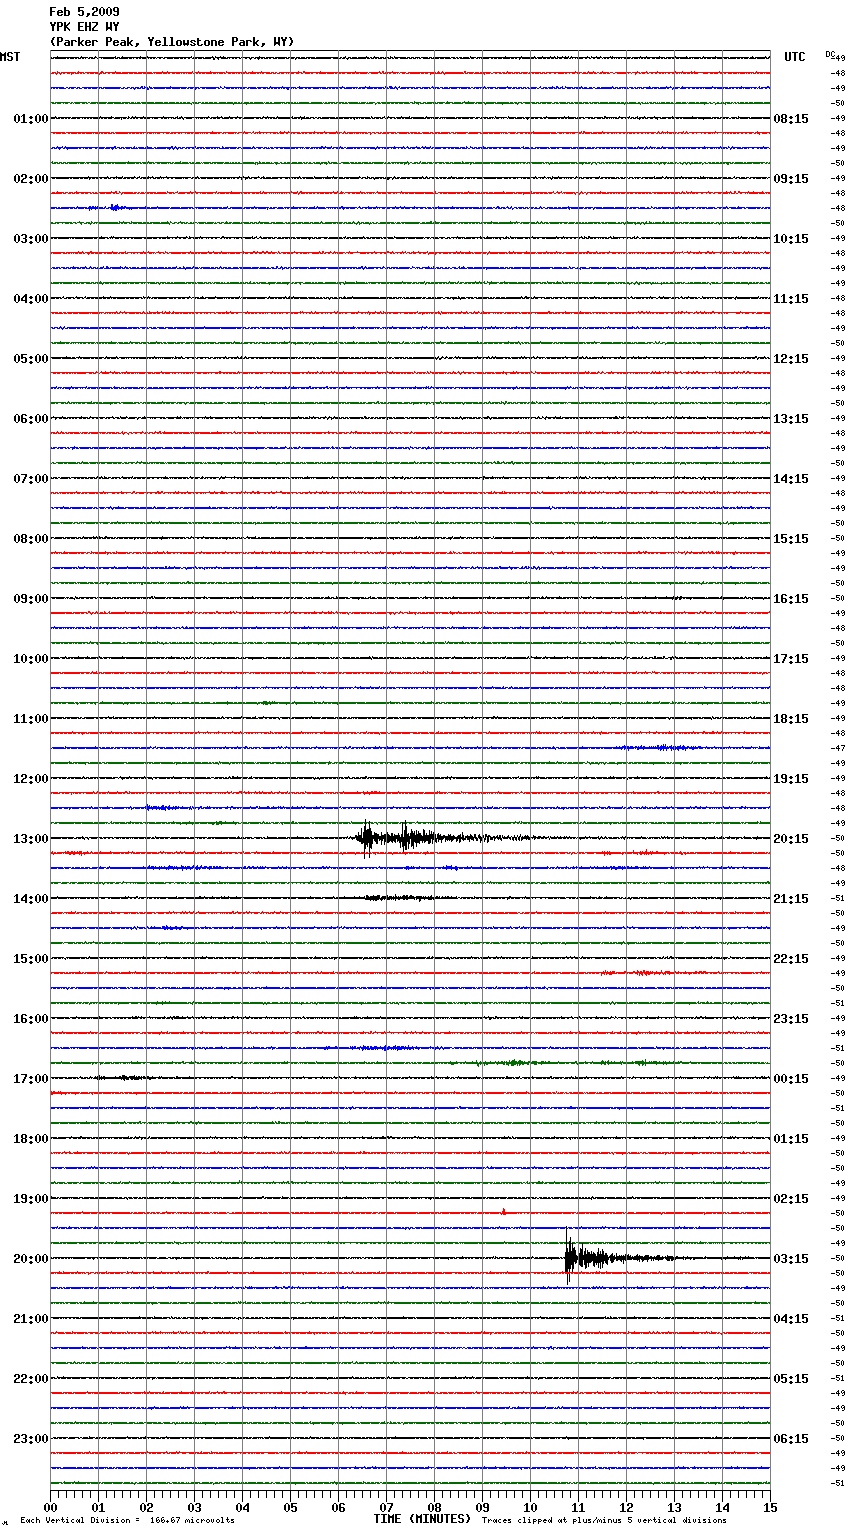Select the 20:00 MST time label
The image size is (850, 1534).
(x=31, y=1259)
